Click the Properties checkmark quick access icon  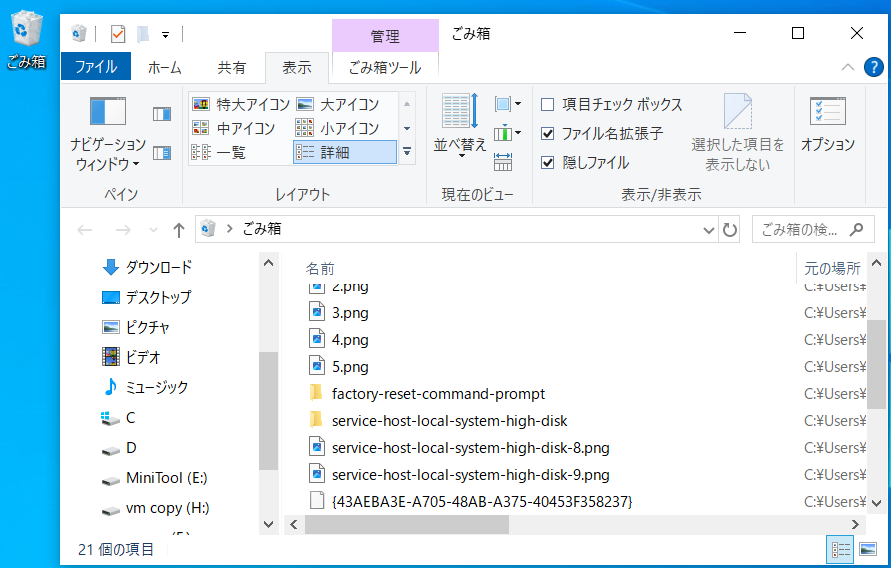tap(118, 34)
